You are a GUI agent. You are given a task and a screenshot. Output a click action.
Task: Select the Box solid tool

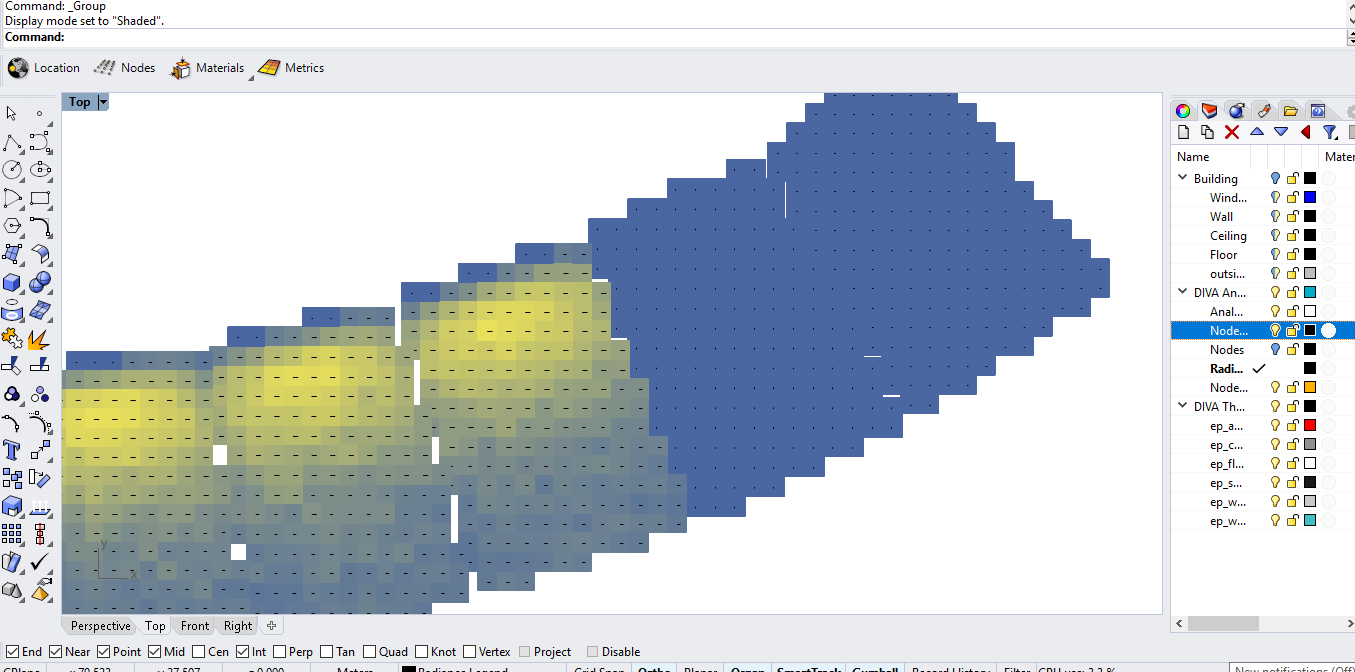13,282
